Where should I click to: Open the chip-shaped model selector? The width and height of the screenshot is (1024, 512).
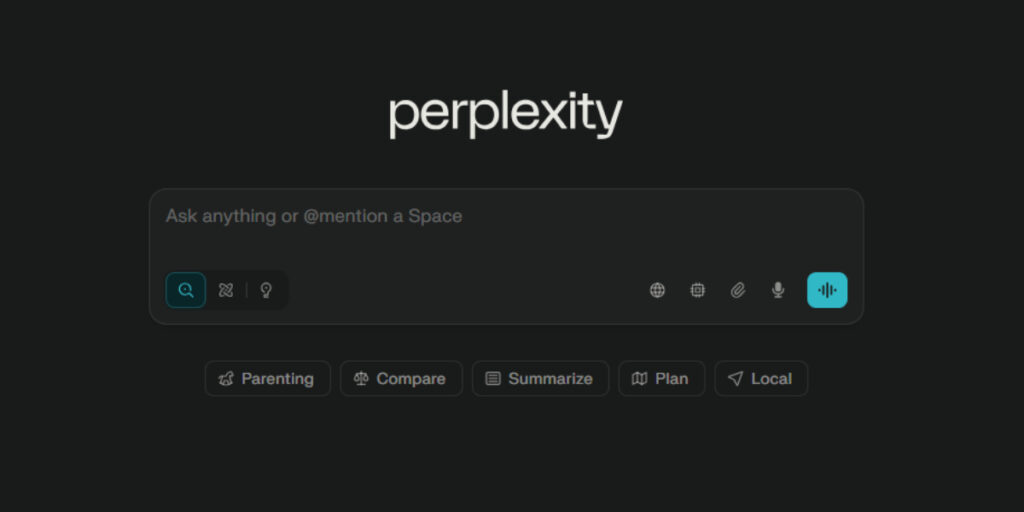pos(697,290)
